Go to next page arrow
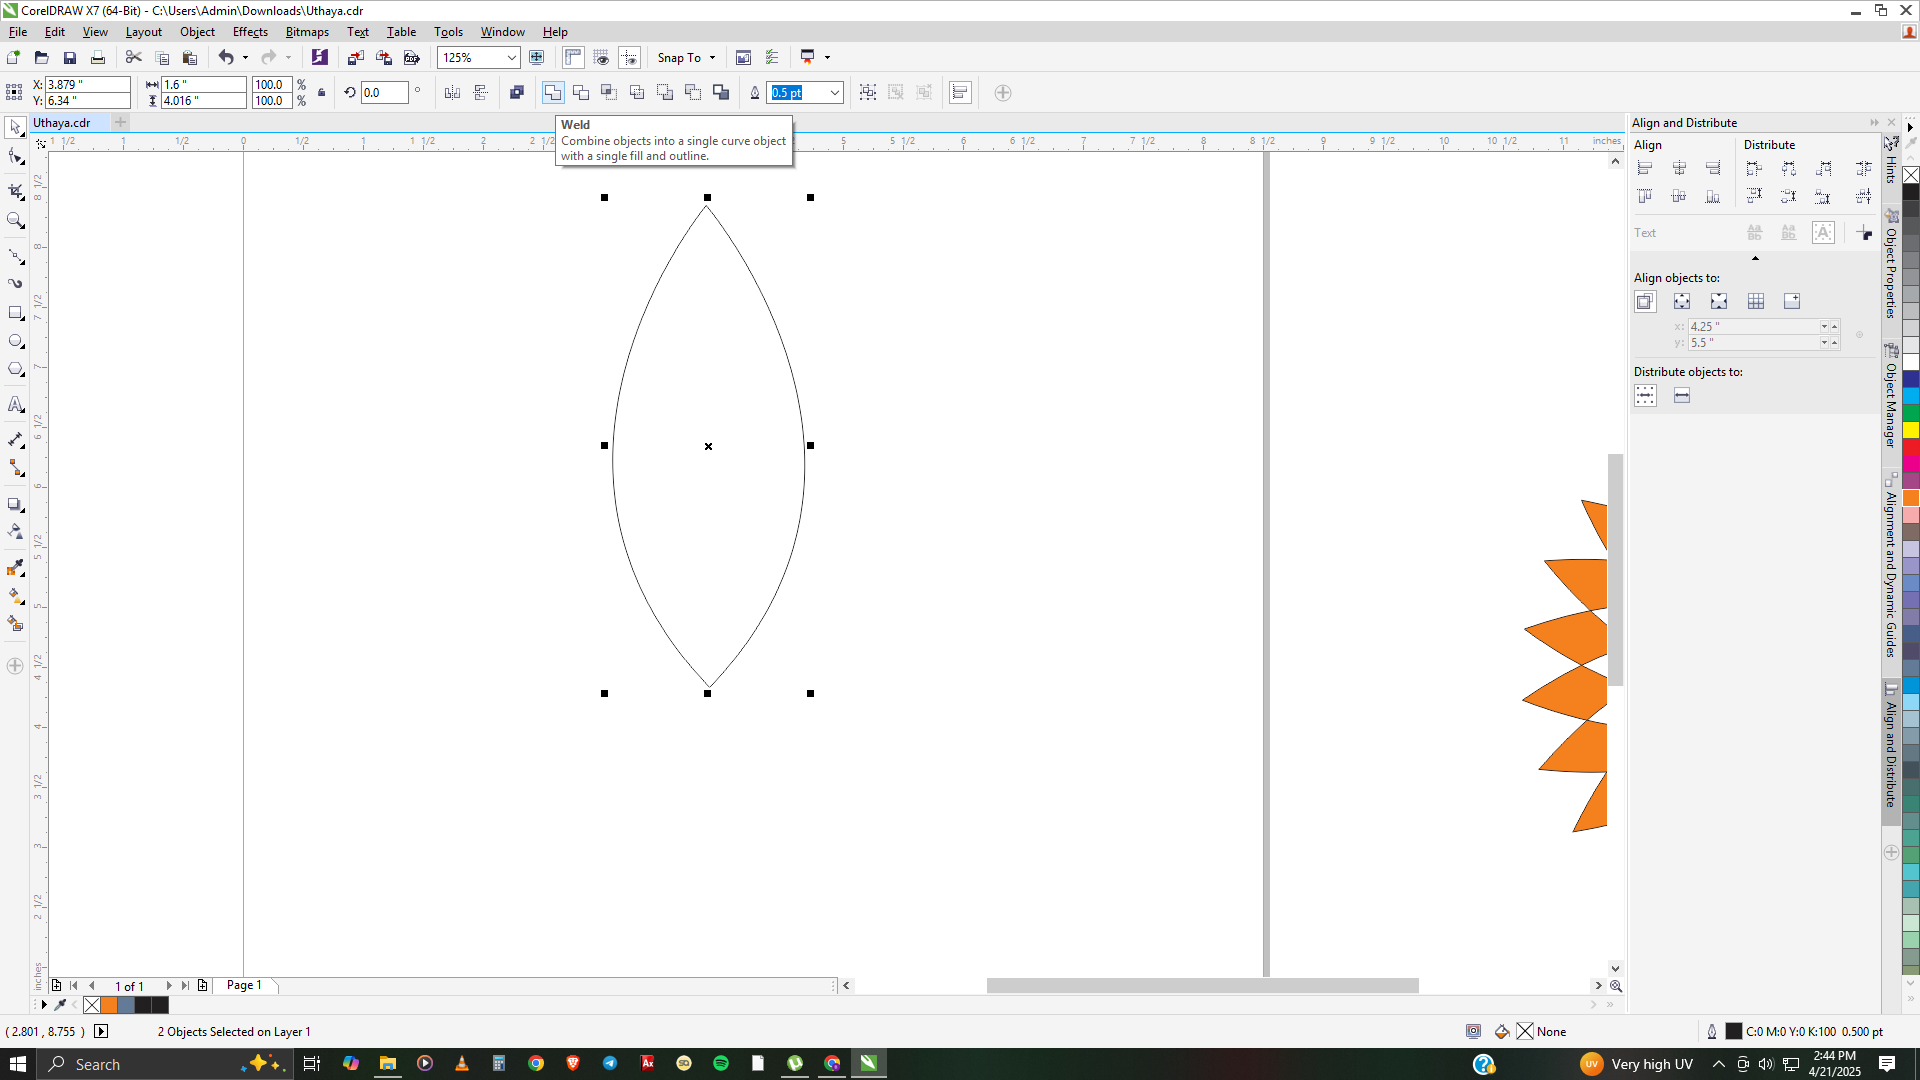This screenshot has width=1920, height=1080. coord(168,986)
